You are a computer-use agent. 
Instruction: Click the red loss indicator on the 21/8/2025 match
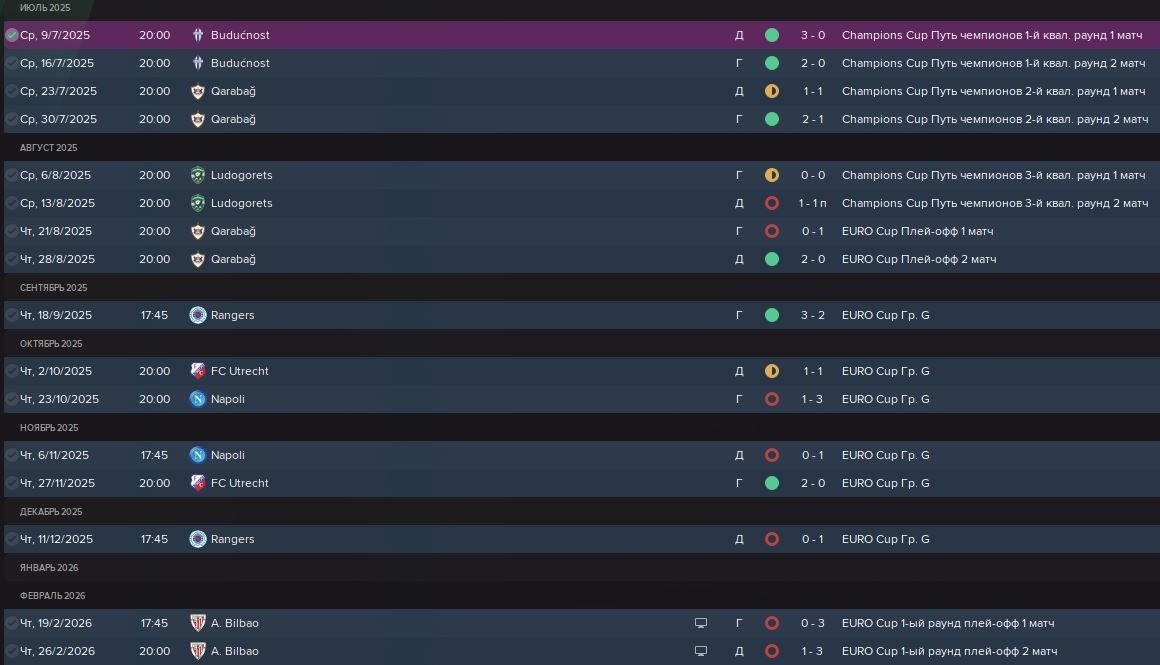[x=772, y=231]
